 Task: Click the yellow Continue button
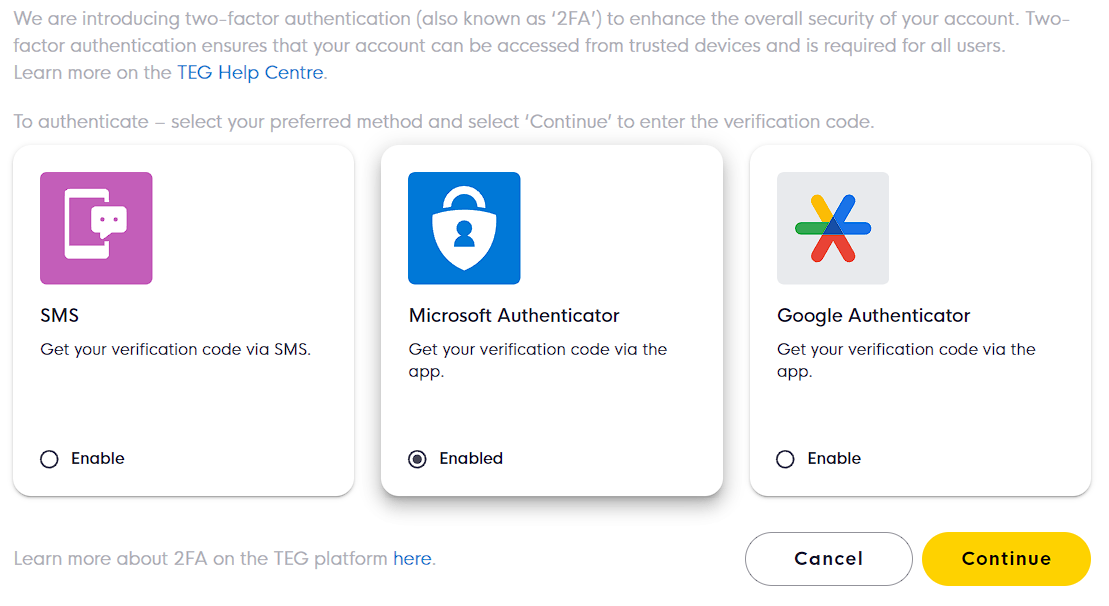click(x=1006, y=559)
